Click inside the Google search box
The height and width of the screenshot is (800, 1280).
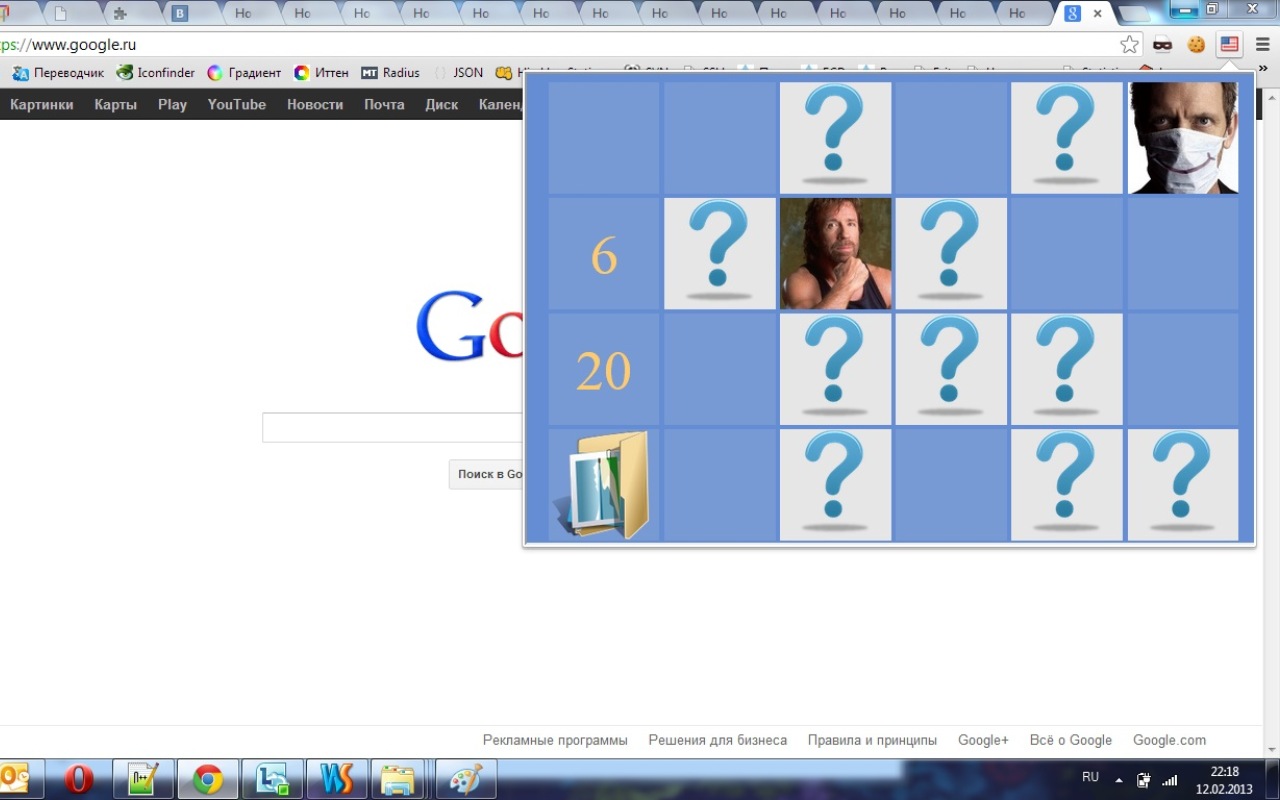pos(392,427)
